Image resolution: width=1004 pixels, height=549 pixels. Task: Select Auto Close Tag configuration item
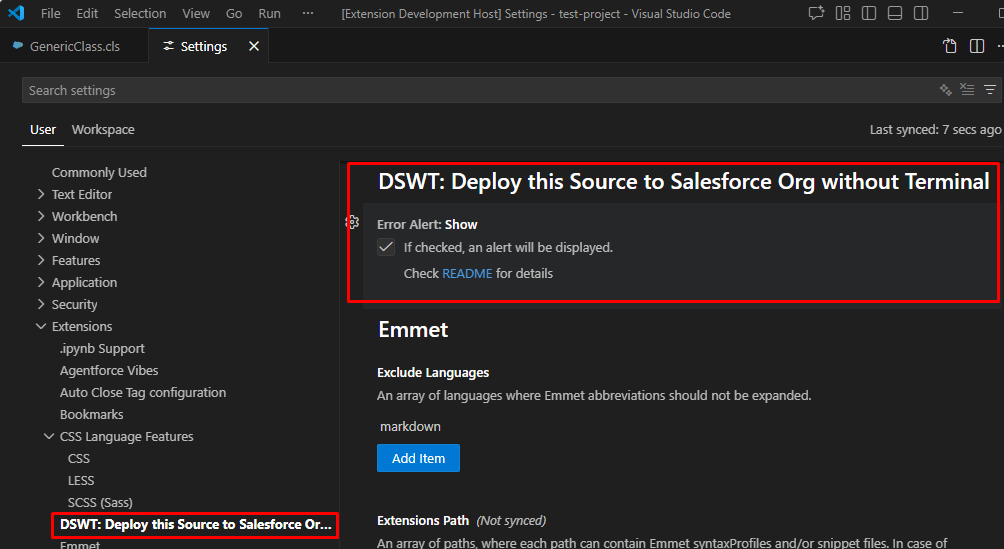pyautogui.click(x=143, y=392)
